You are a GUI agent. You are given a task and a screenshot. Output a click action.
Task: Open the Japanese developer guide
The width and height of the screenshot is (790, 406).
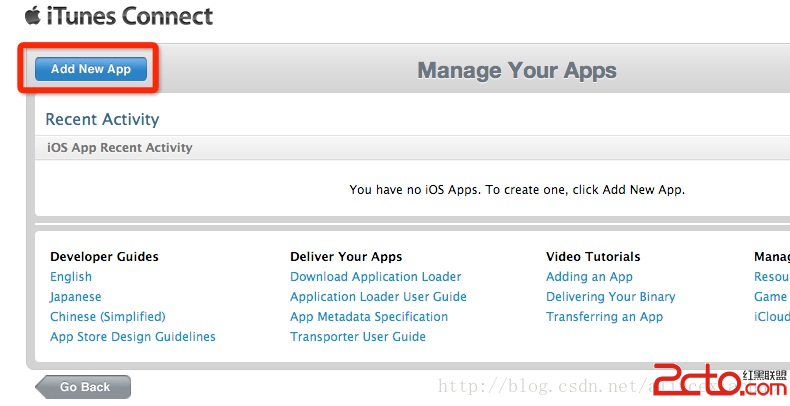76,297
